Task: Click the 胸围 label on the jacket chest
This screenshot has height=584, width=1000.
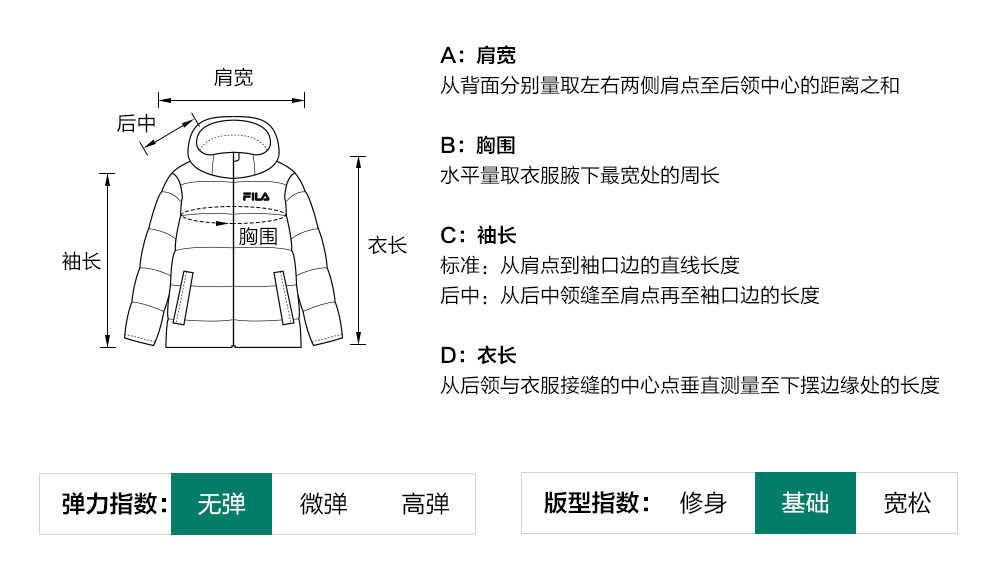Action: click(257, 237)
